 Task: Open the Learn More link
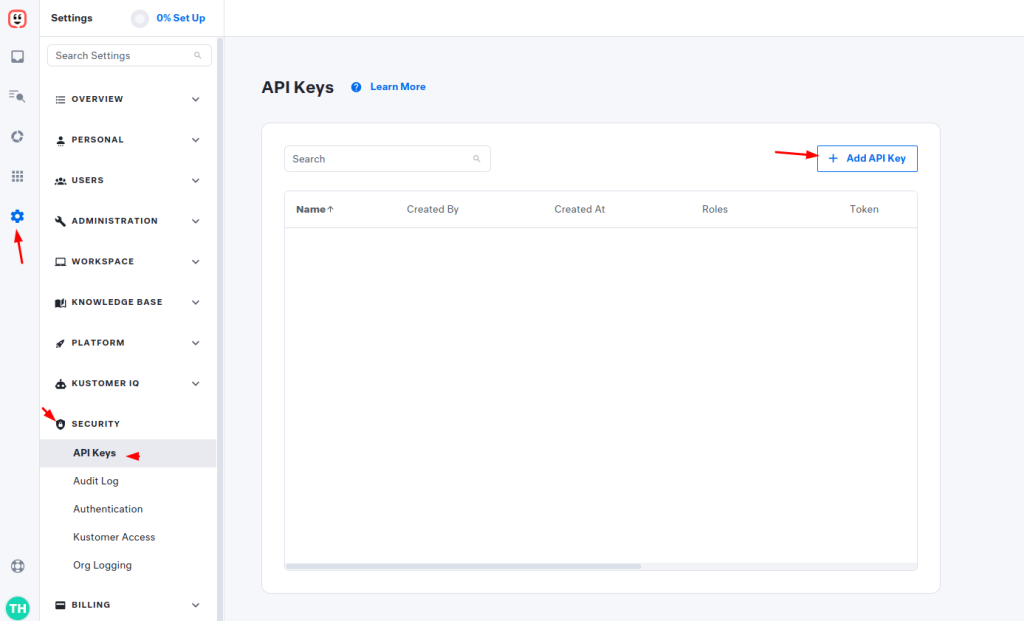397,87
